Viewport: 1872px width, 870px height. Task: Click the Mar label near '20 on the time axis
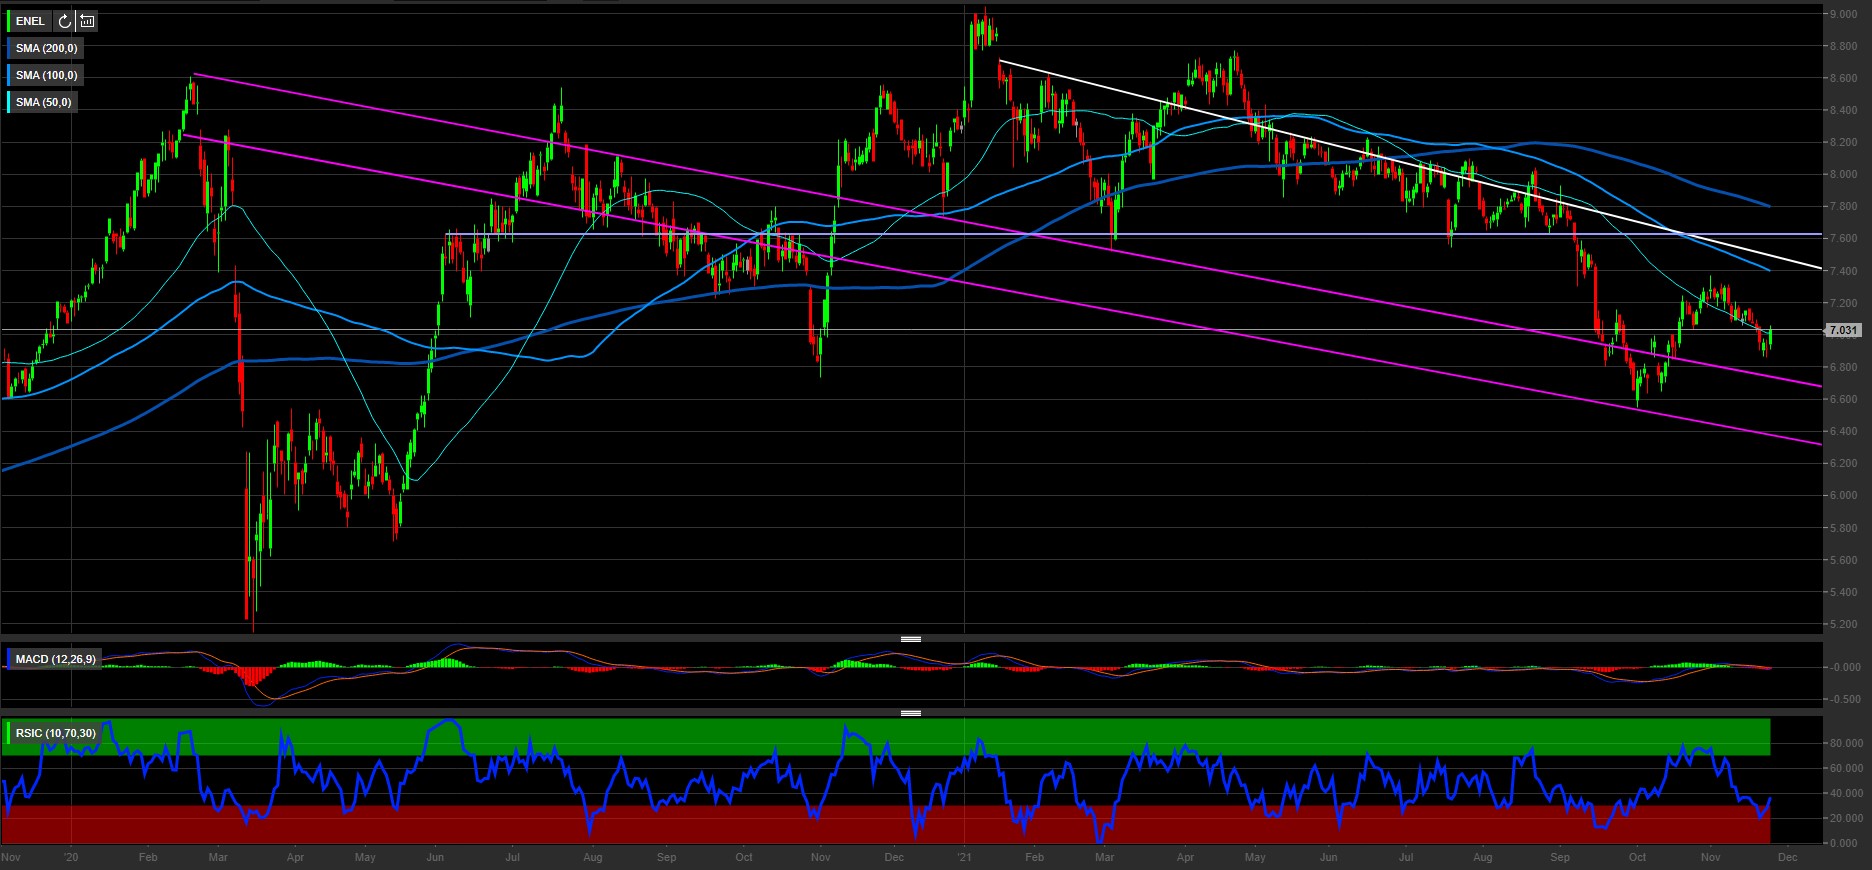pos(218,857)
